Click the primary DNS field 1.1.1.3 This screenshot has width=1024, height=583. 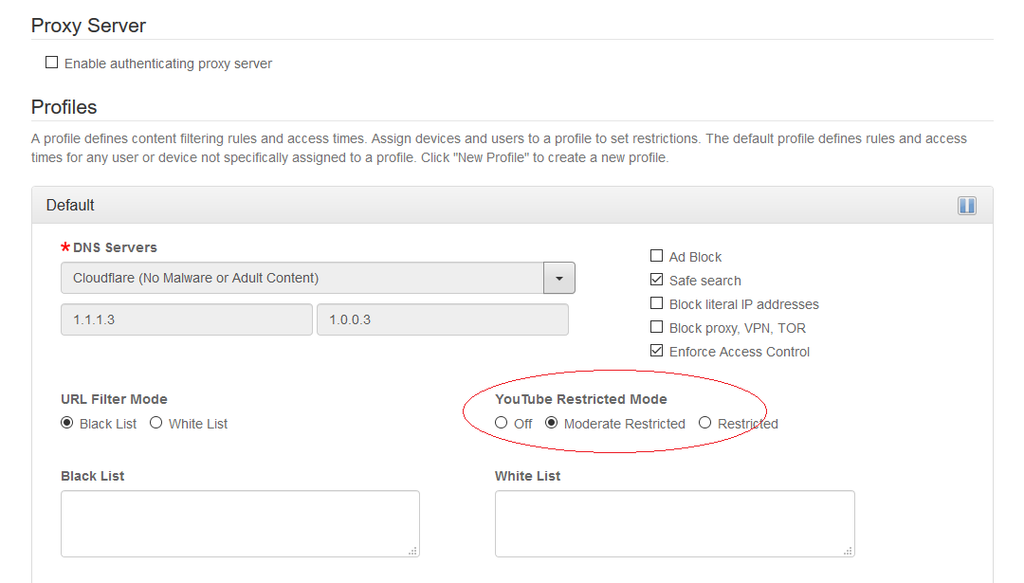(187, 320)
